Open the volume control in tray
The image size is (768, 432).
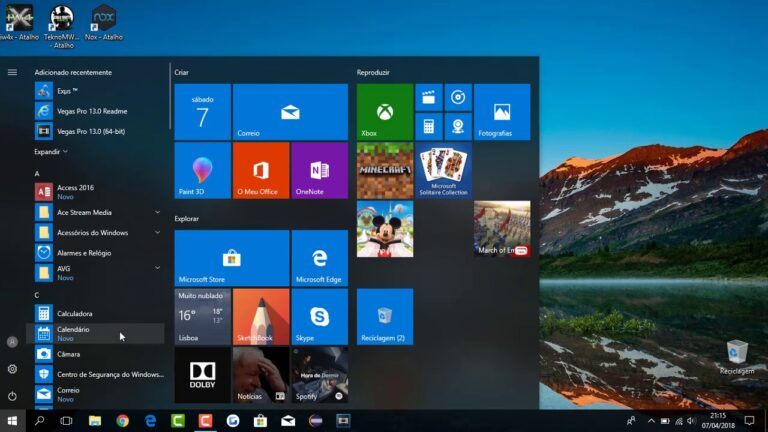[691, 421]
